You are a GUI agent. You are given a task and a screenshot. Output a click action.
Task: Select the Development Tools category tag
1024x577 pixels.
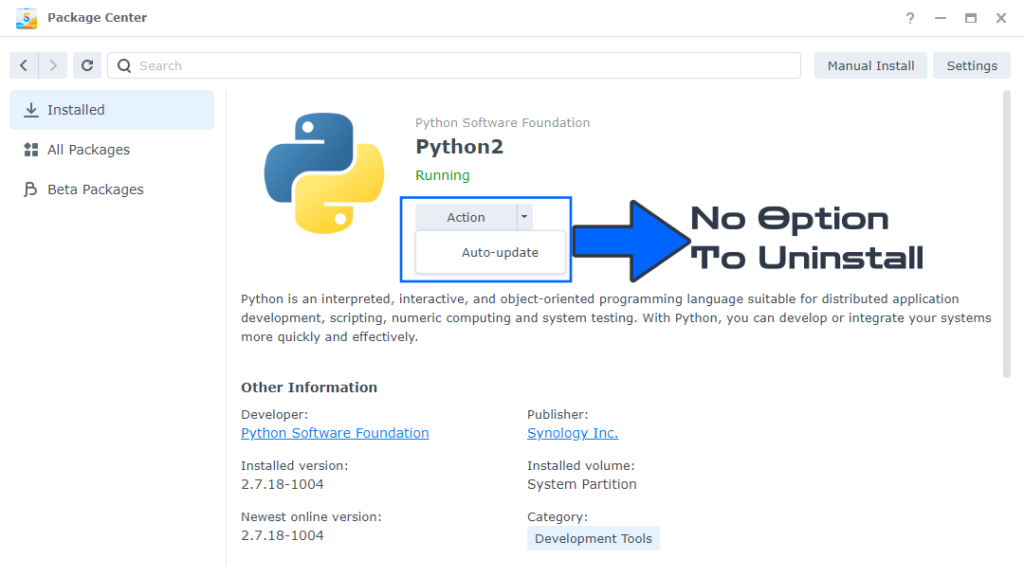click(593, 537)
